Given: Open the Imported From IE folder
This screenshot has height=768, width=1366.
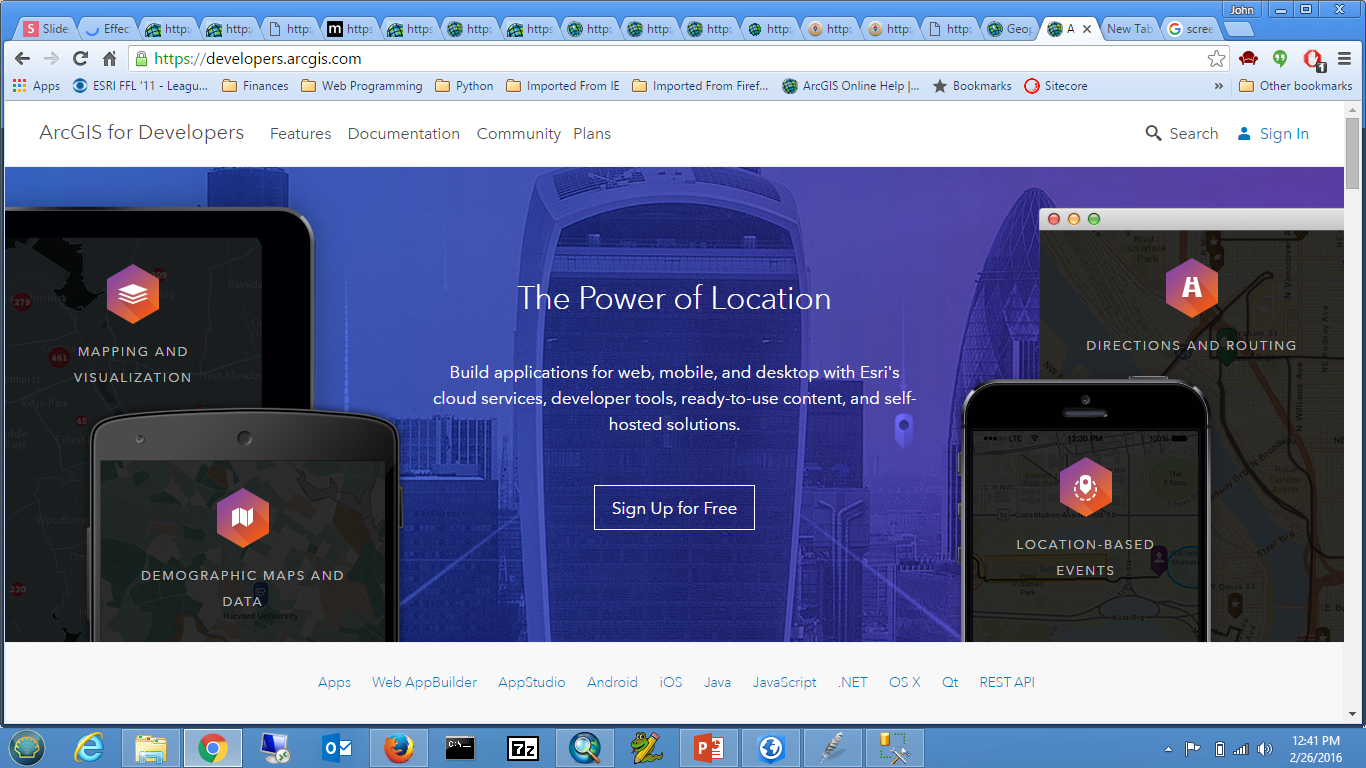Looking at the screenshot, I should coord(563,86).
